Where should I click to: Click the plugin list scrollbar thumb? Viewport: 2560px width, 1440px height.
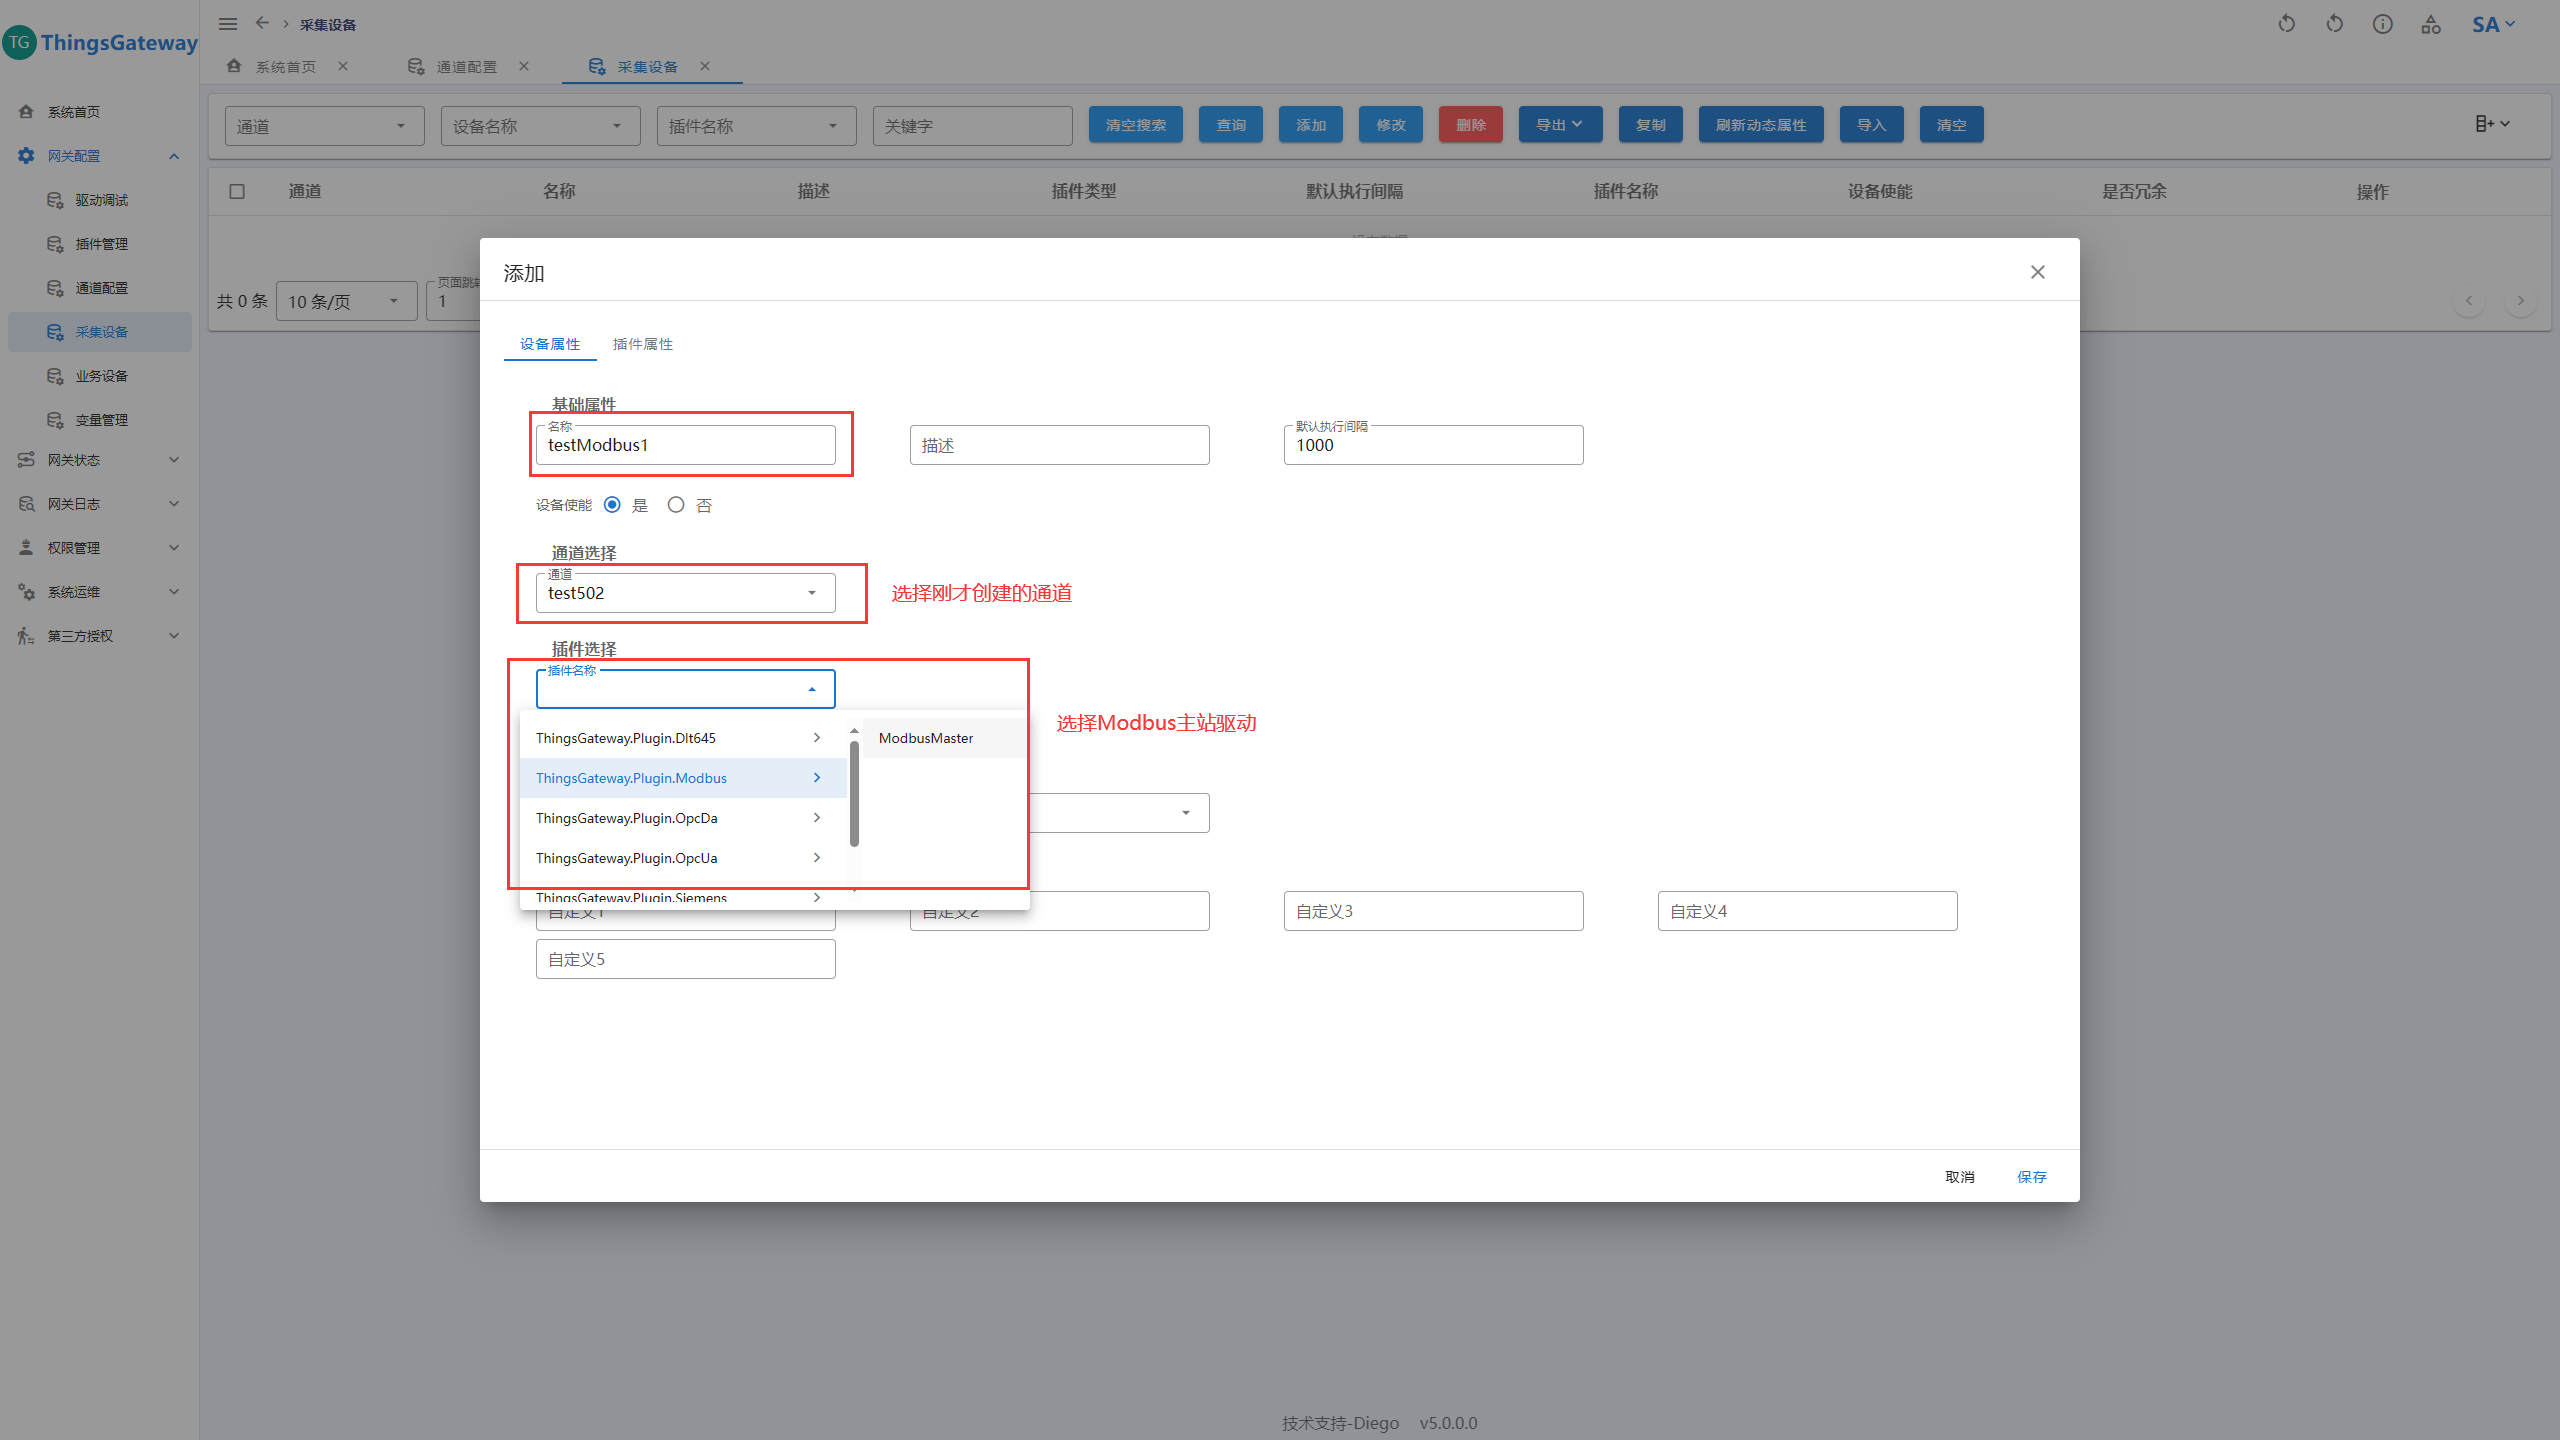click(x=854, y=792)
